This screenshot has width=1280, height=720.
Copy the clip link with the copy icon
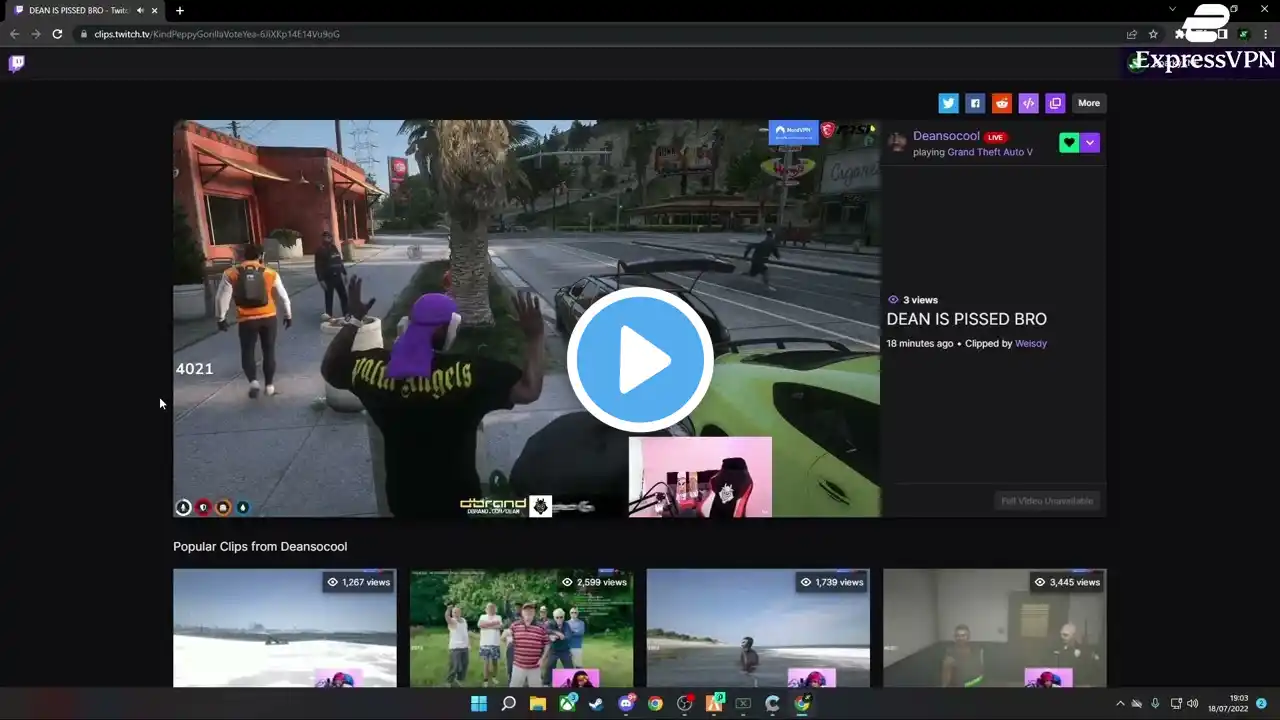[1055, 103]
